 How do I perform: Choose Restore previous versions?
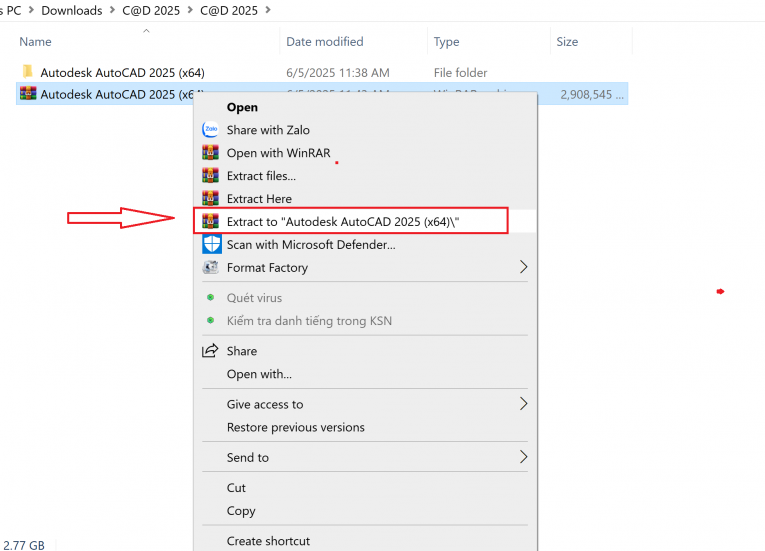[296, 427]
